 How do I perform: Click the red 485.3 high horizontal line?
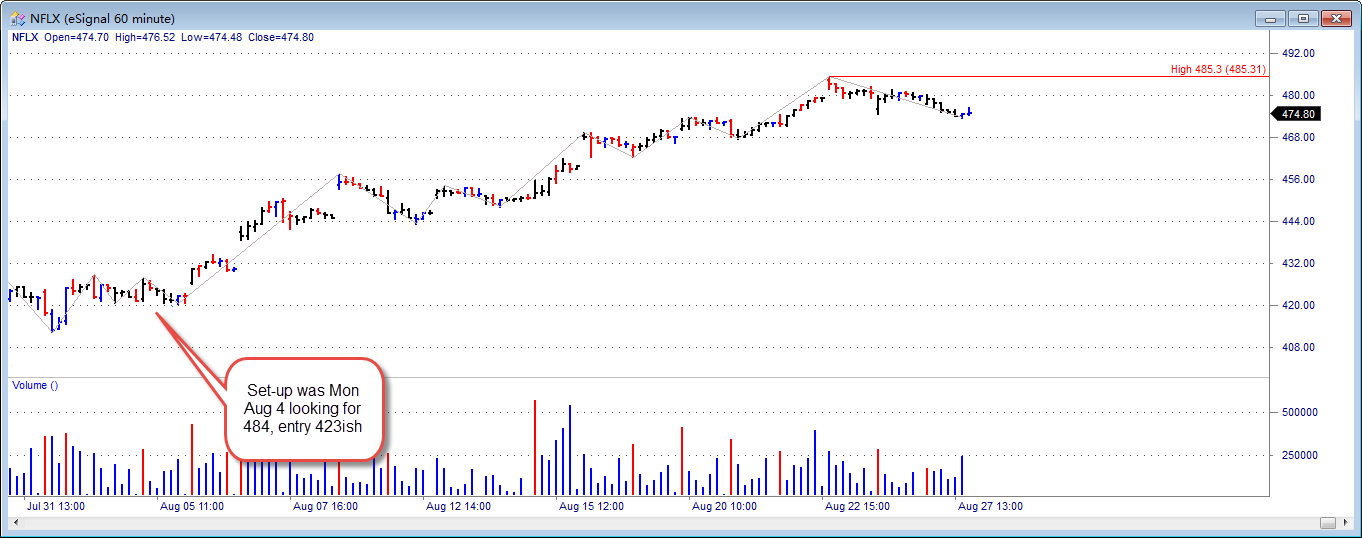click(1048, 76)
